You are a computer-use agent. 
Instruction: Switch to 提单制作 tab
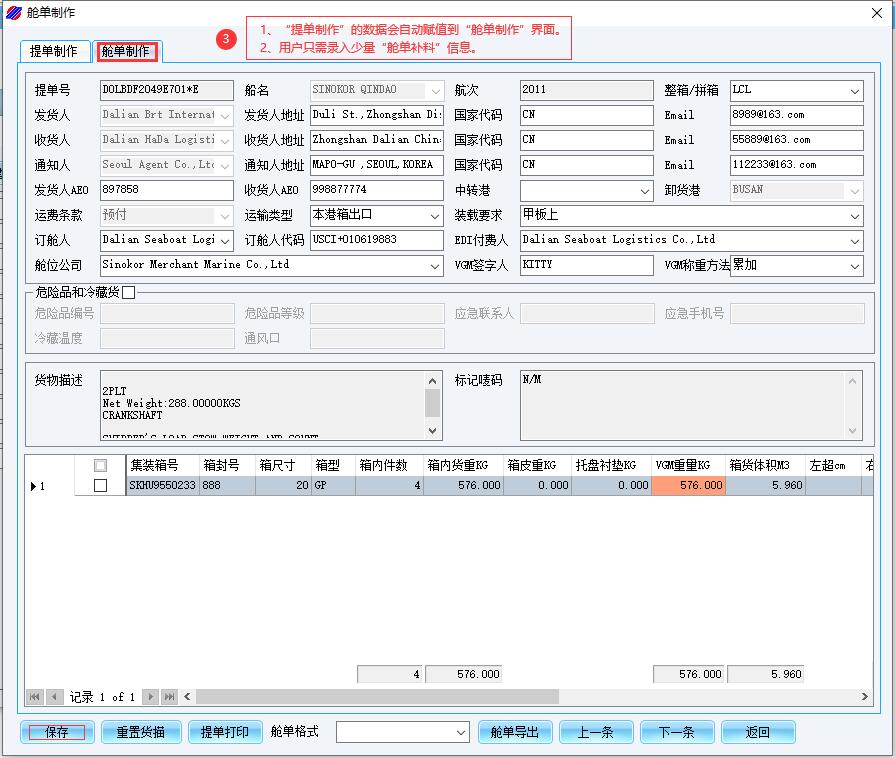(x=54, y=51)
